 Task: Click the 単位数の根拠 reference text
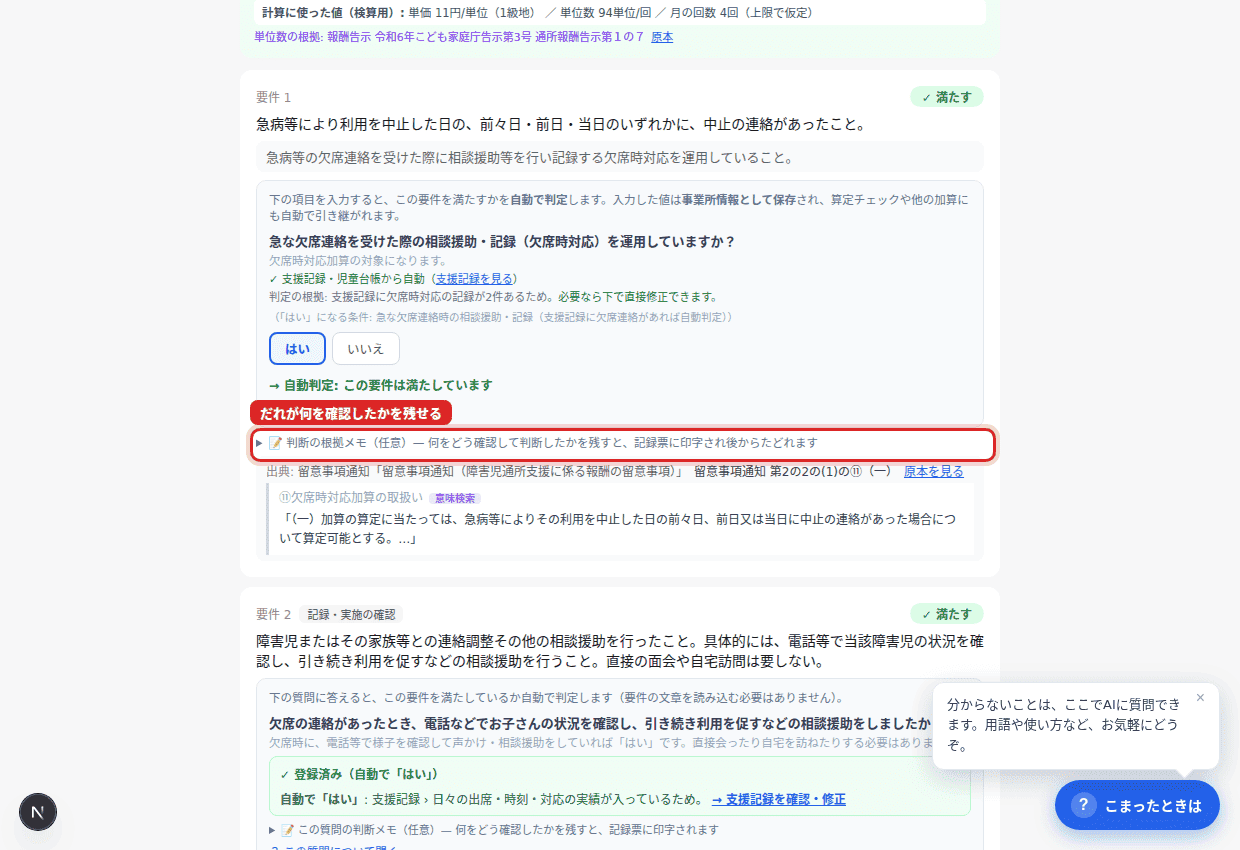[x=451, y=37]
